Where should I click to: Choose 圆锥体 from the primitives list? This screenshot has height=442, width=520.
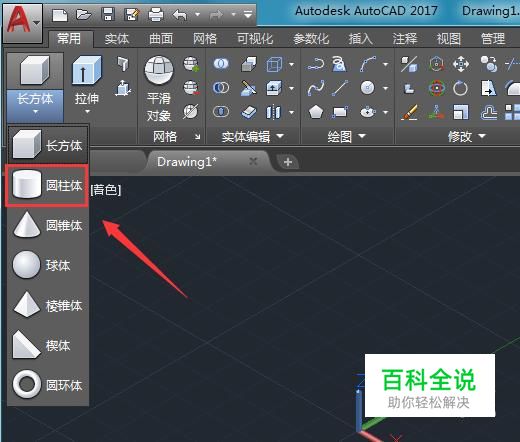(x=48, y=225)
